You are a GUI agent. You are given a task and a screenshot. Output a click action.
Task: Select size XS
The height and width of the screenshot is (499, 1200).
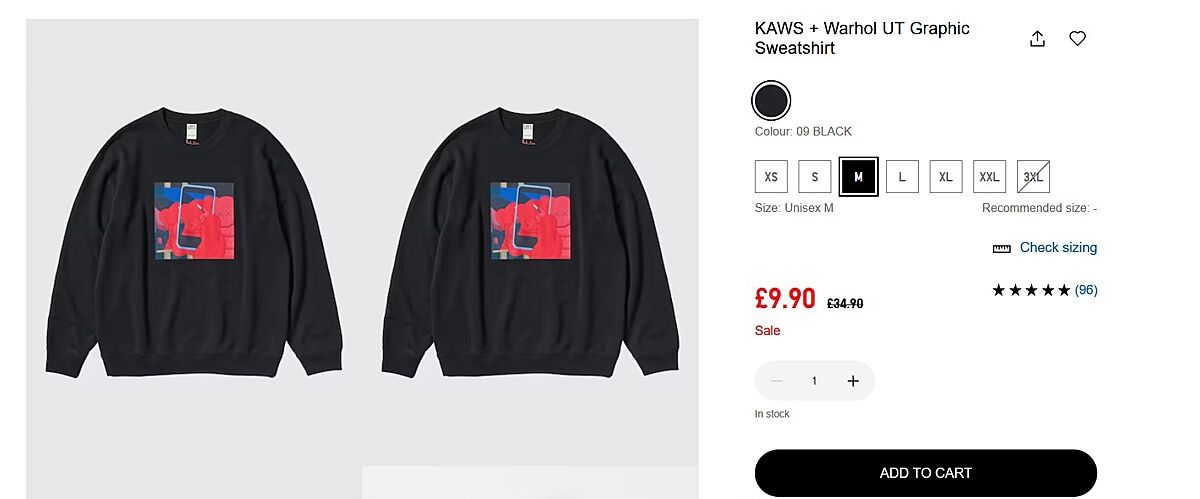(x=771, y=177)
